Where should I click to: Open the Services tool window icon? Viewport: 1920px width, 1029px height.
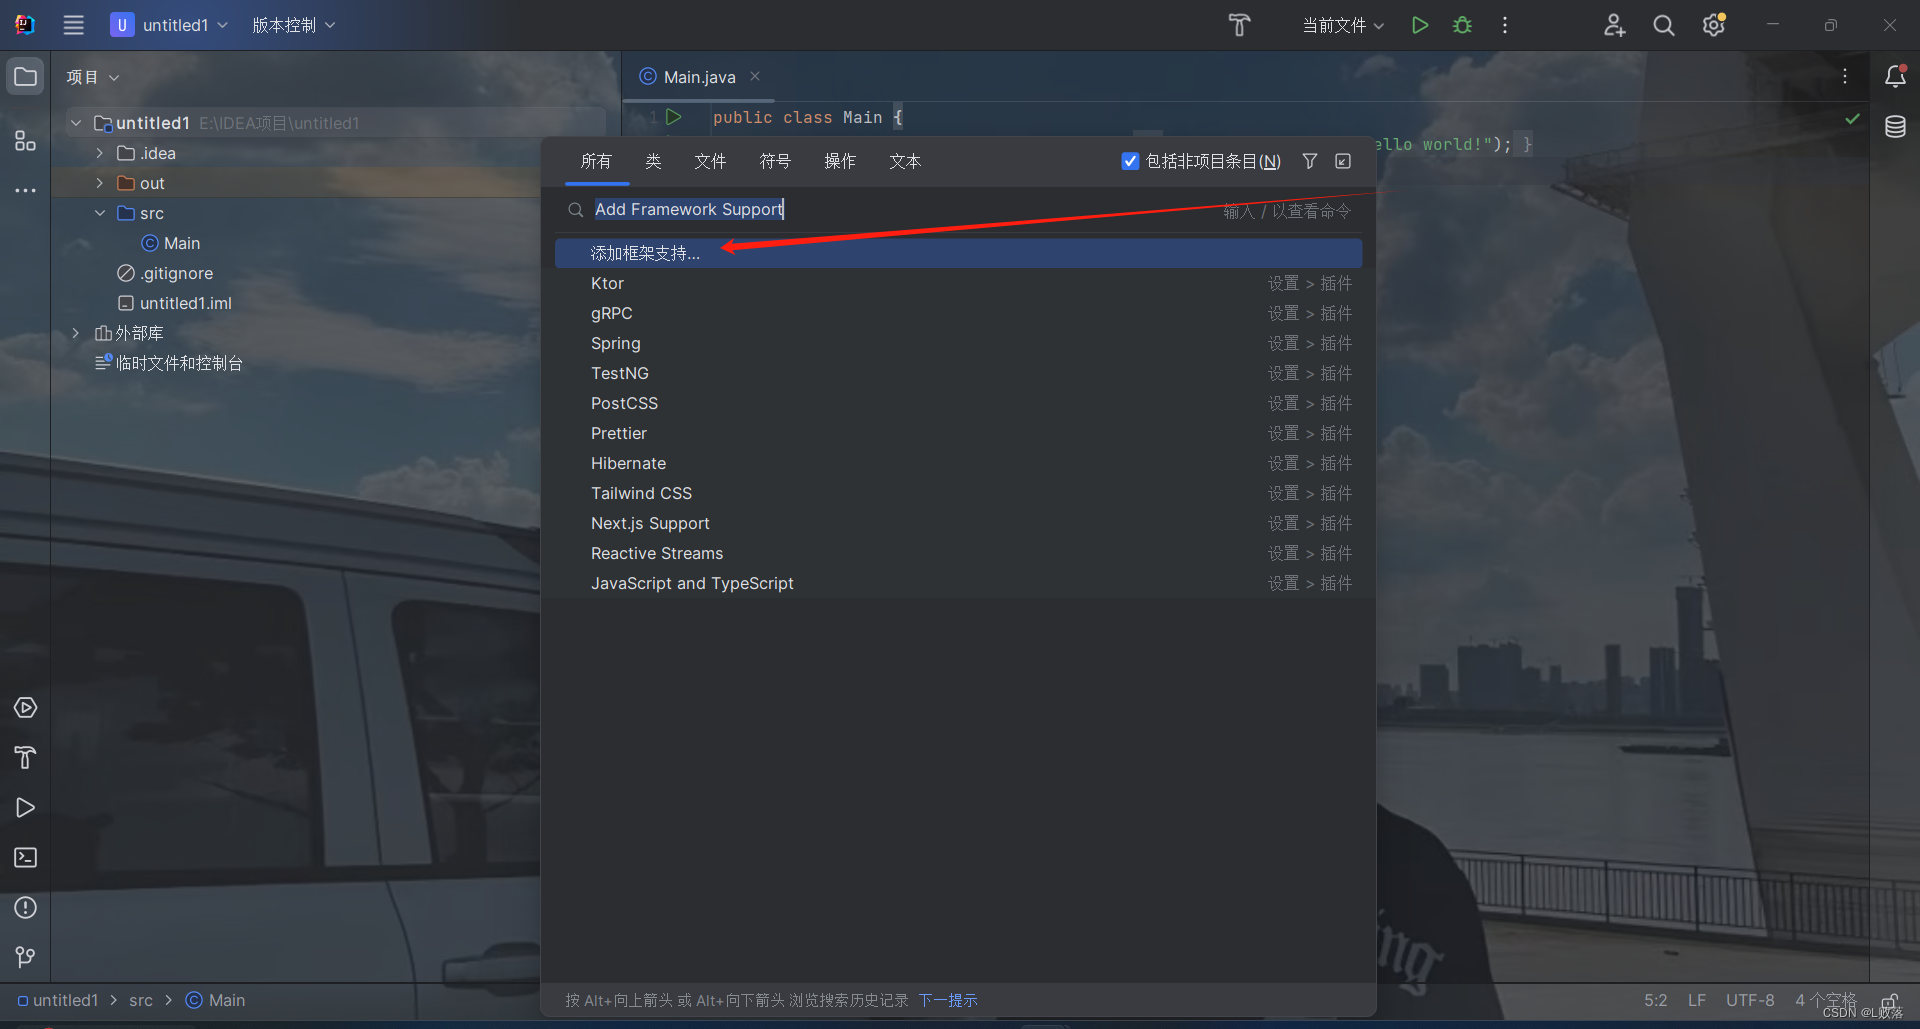[x=25, y=708]
